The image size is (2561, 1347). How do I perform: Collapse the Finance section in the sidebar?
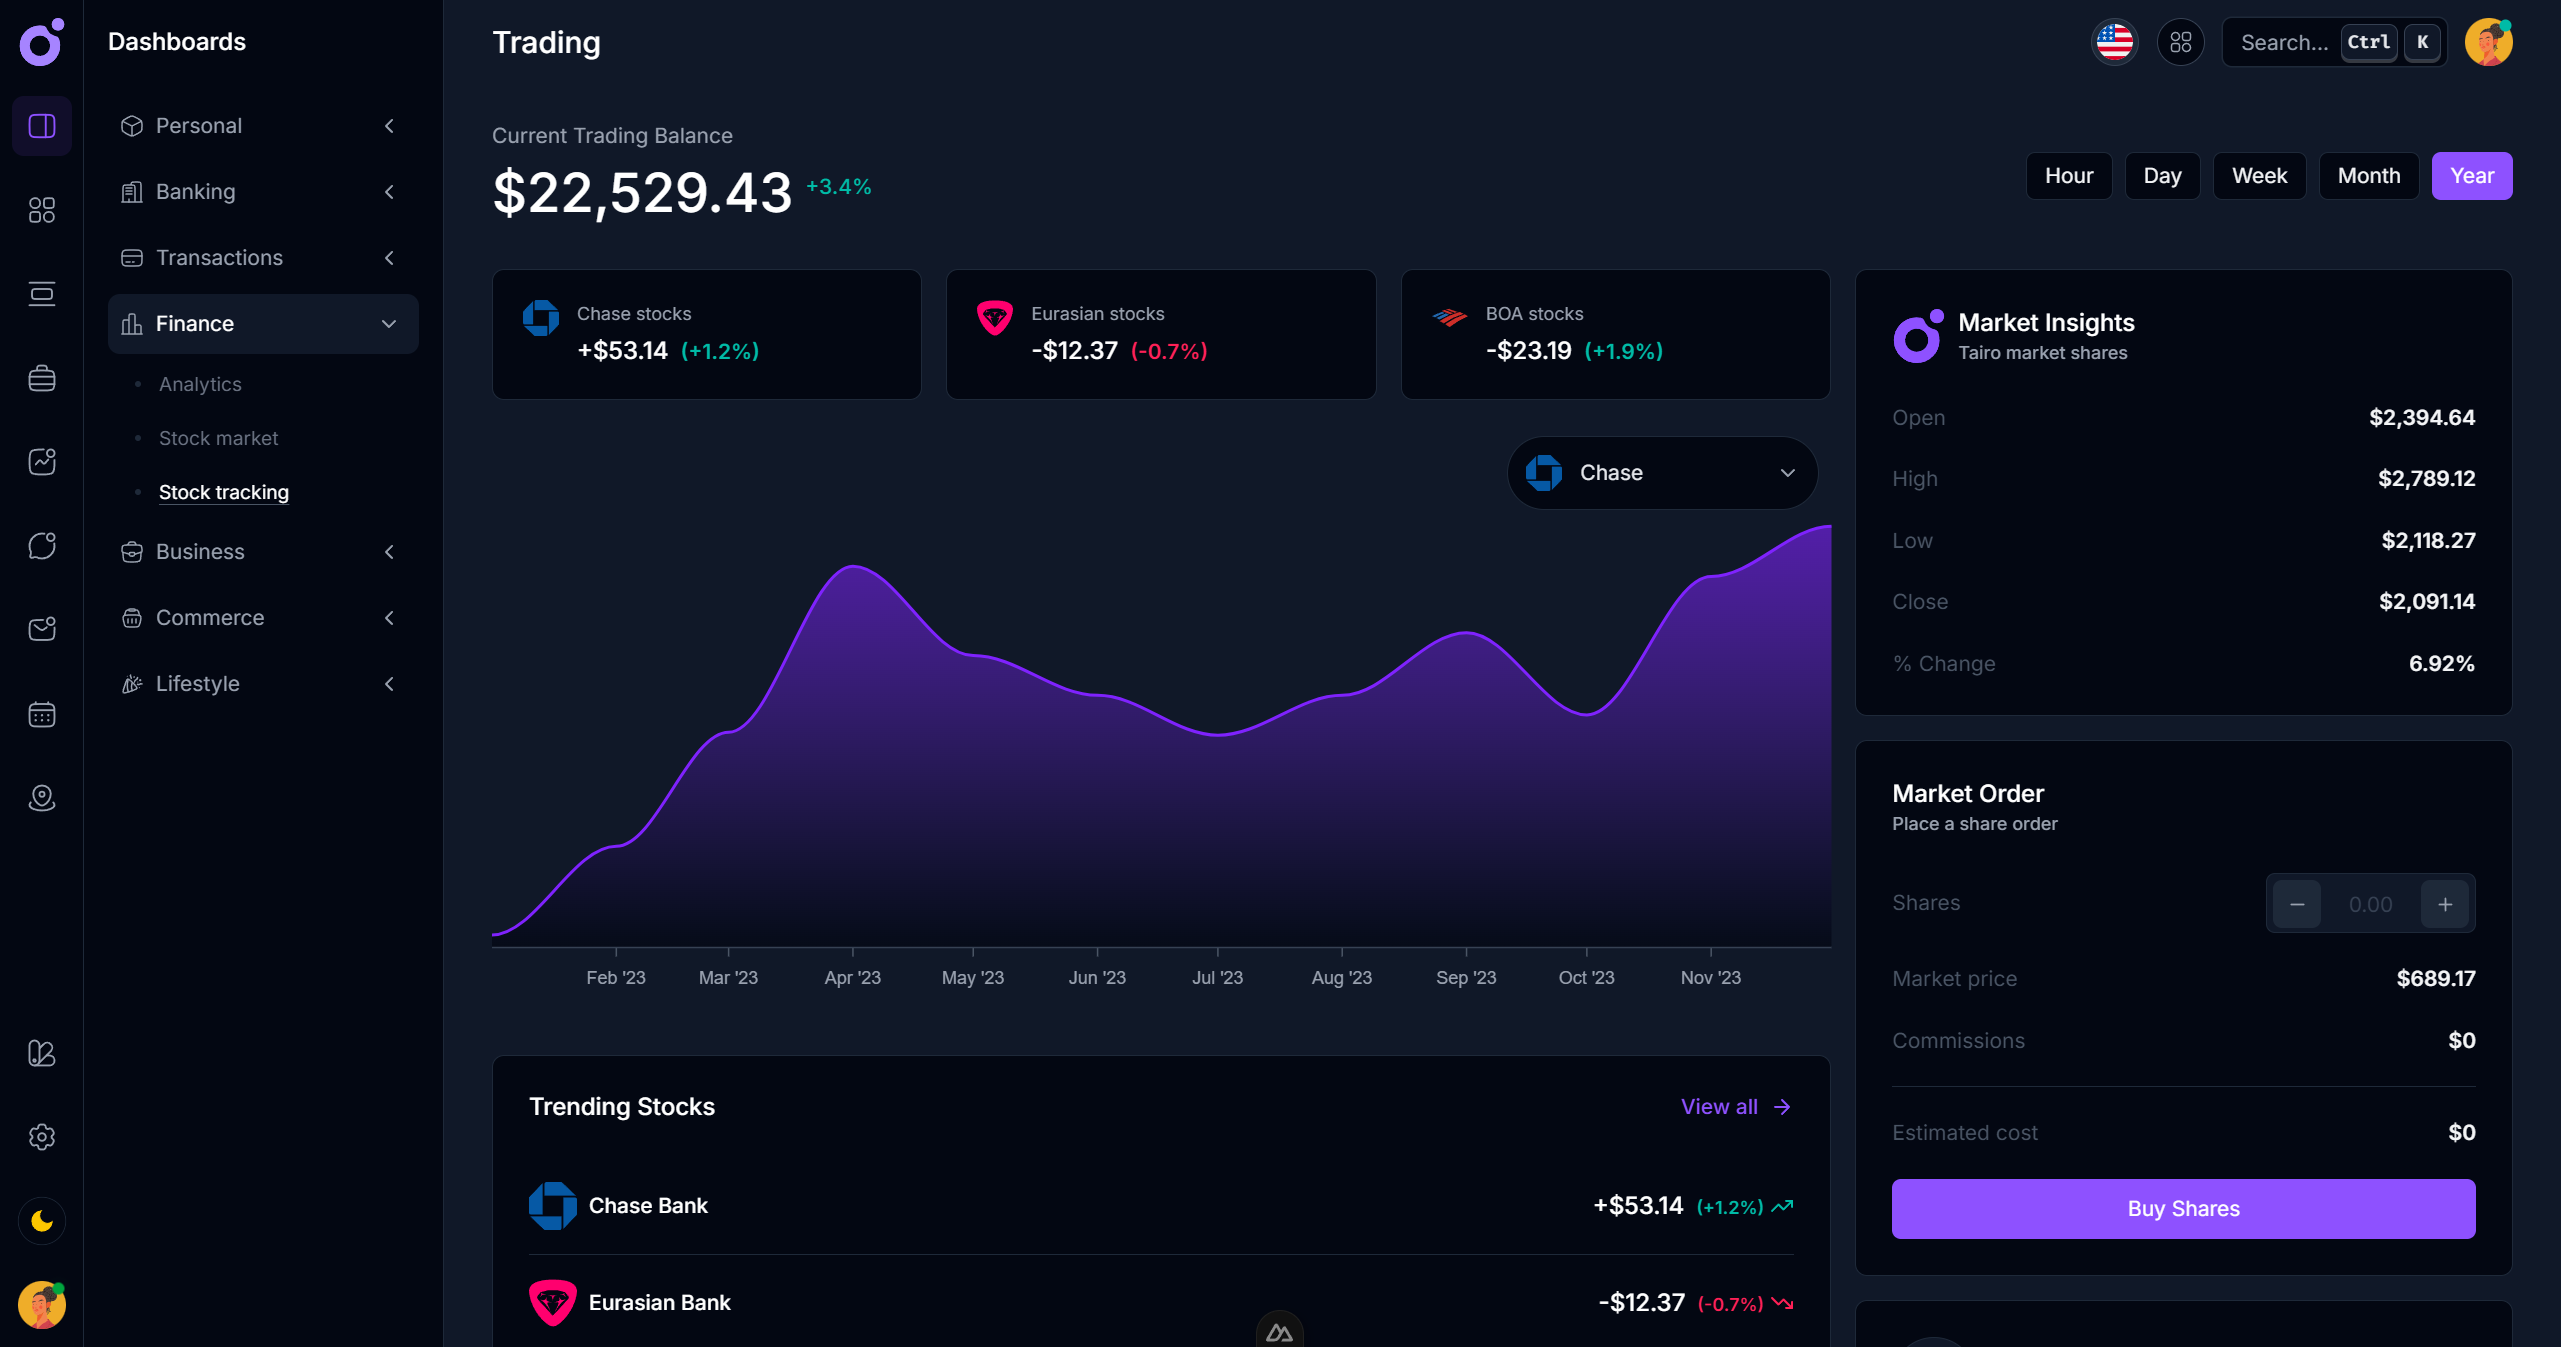coord(388,323)
